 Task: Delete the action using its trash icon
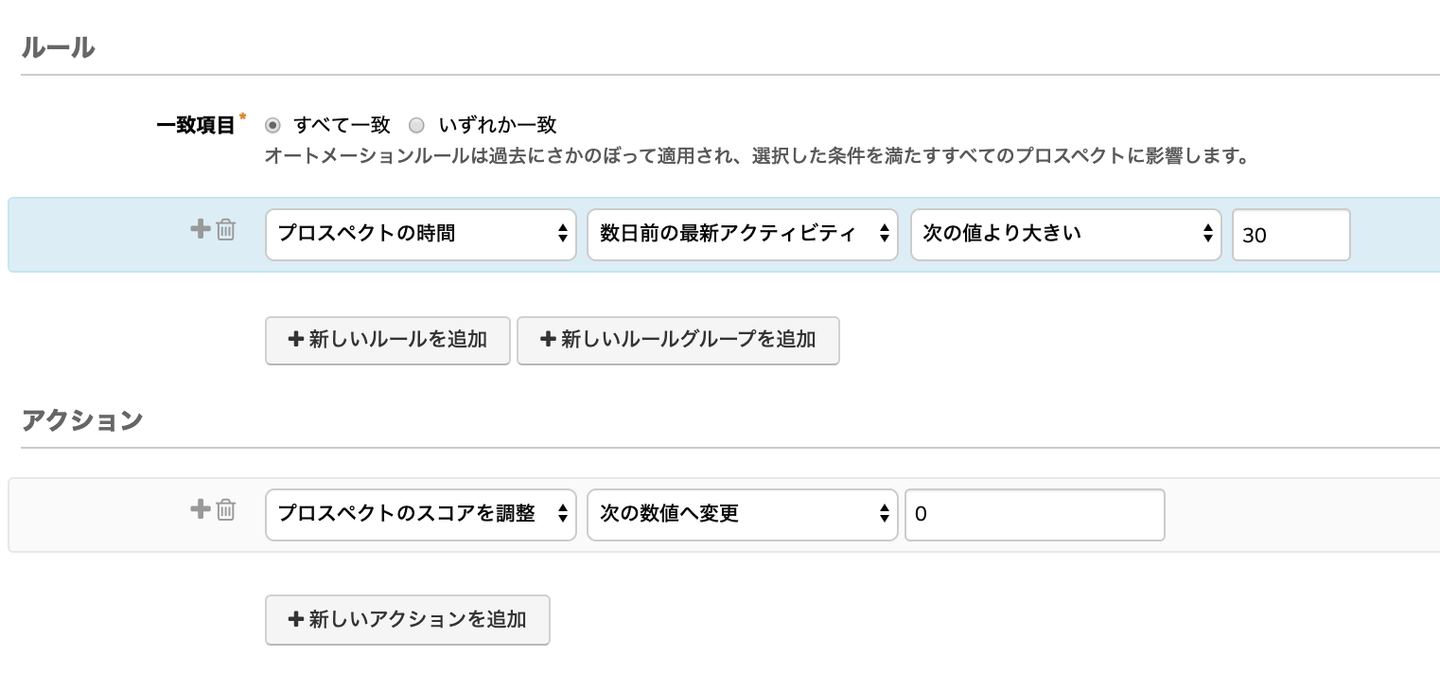[226, 510]
